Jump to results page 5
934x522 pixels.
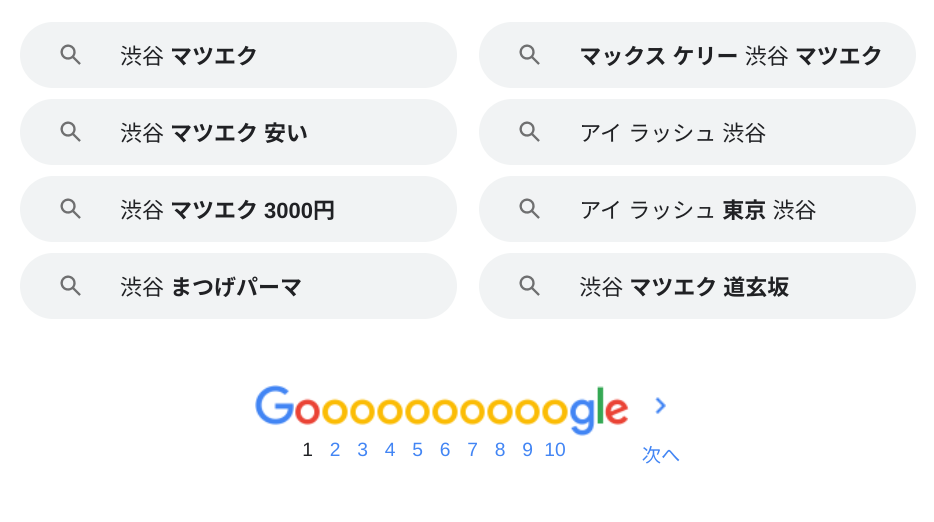417,450
